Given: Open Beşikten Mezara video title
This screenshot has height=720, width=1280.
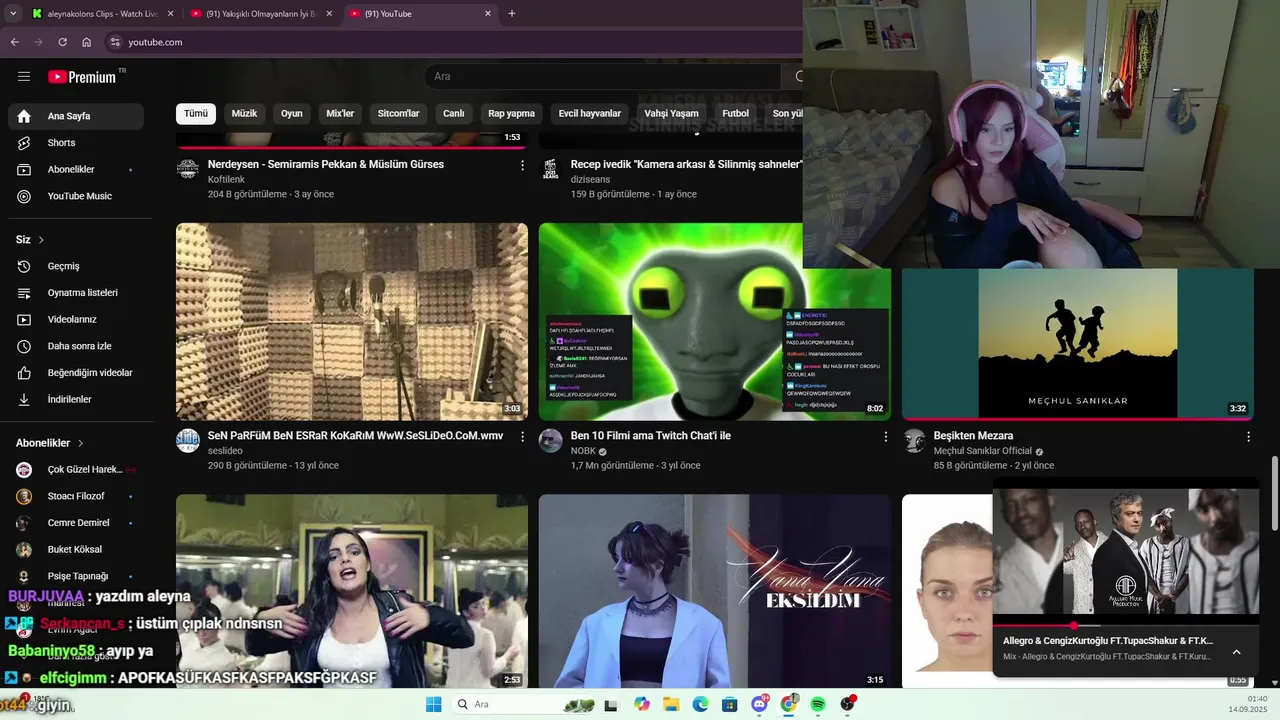Looking at the screenshot, I should (974, 436).
